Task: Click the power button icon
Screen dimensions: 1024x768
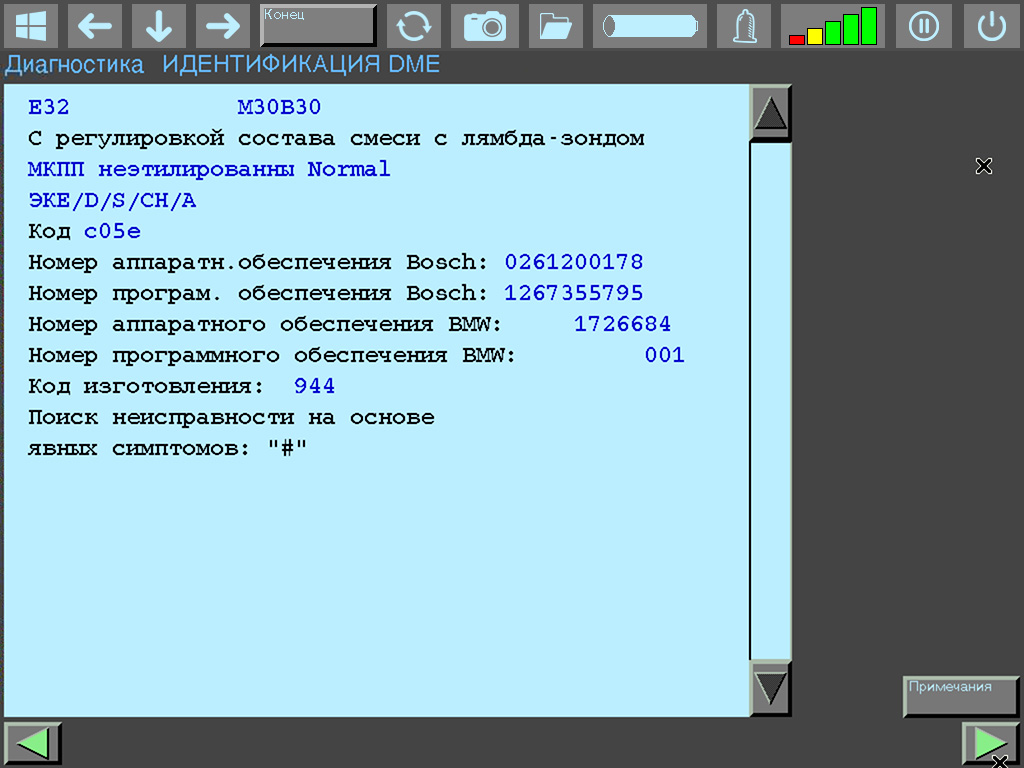Action: (x=991, y=26)
